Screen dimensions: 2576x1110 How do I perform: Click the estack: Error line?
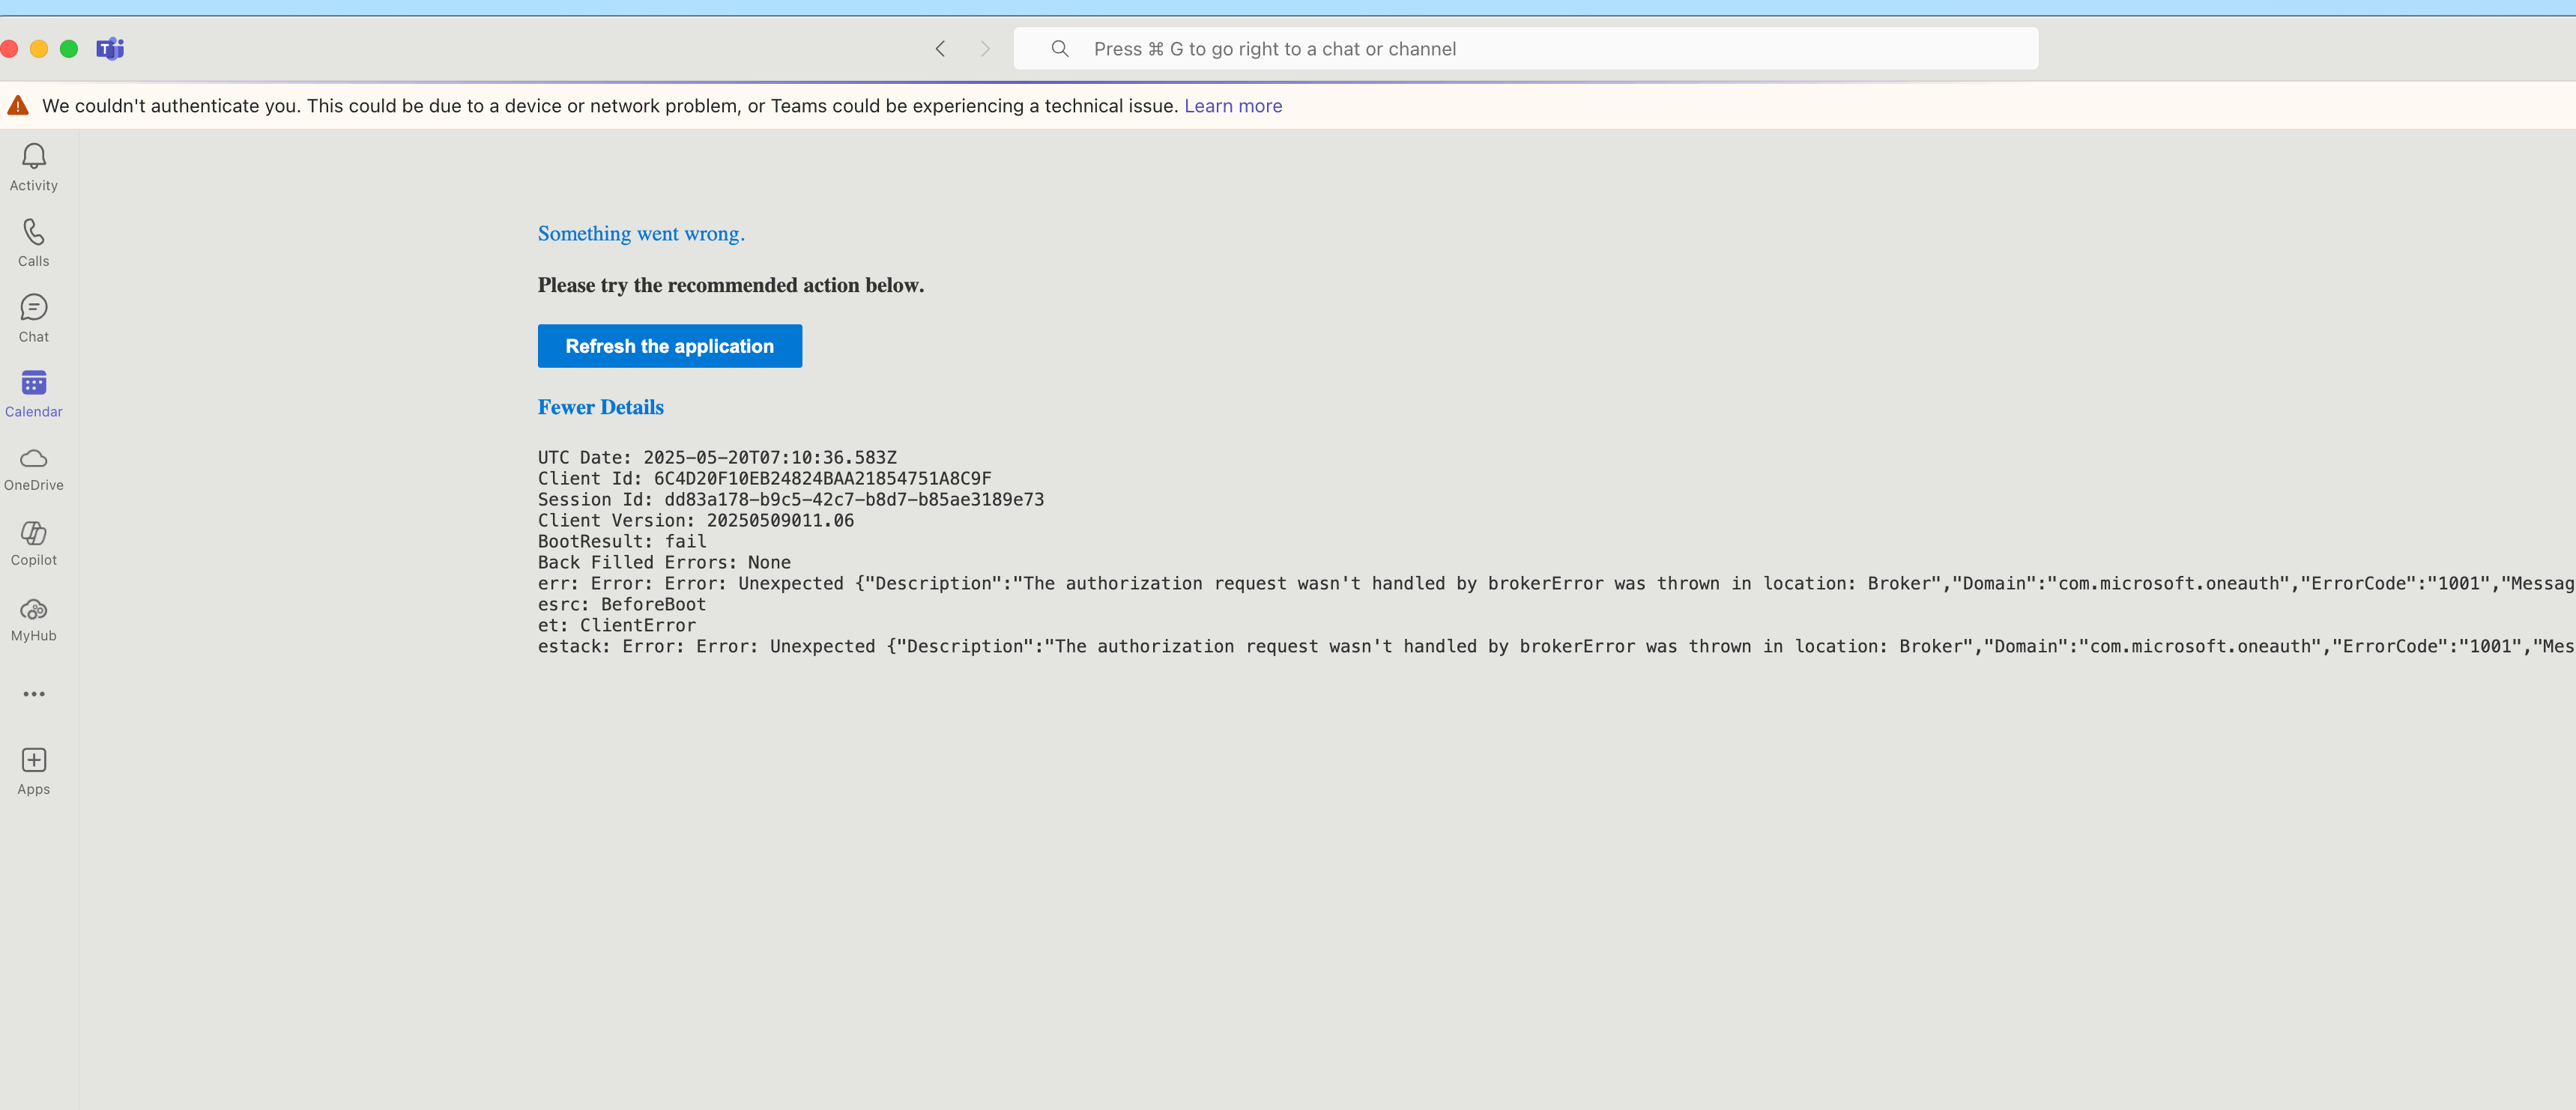1556,647
